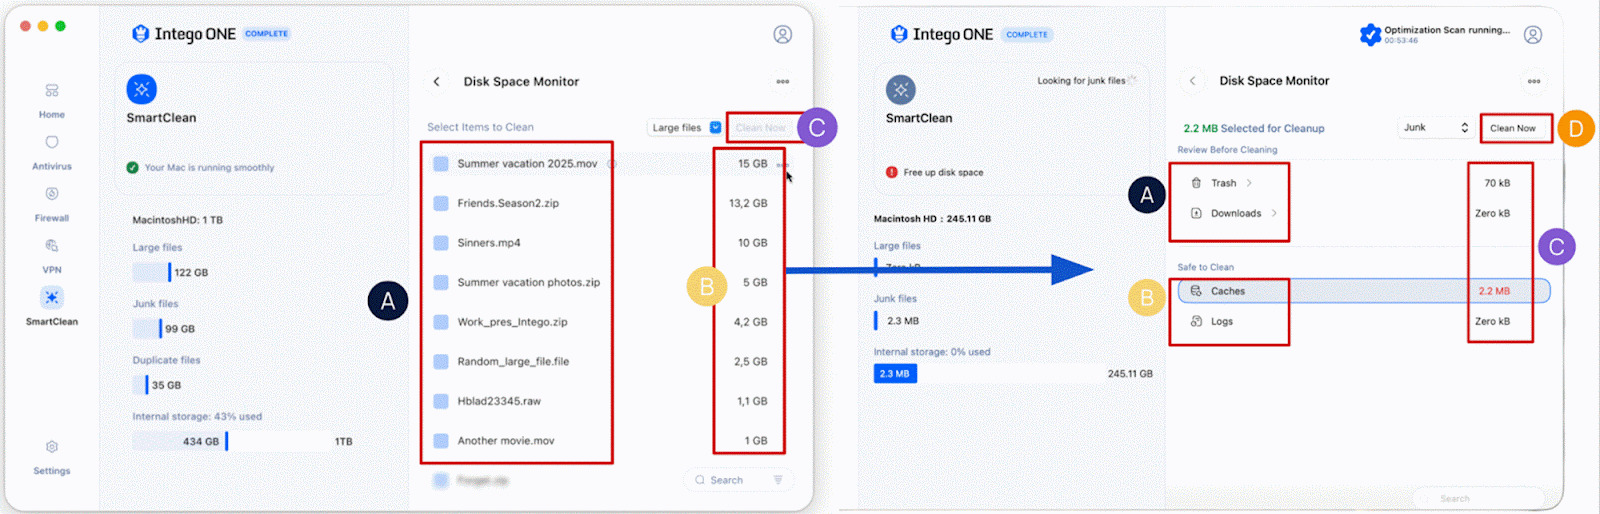The image size is (1600, 514).
Task: Go back from Disk Space Monitor, right window
Action: (x=1192, y=81)
